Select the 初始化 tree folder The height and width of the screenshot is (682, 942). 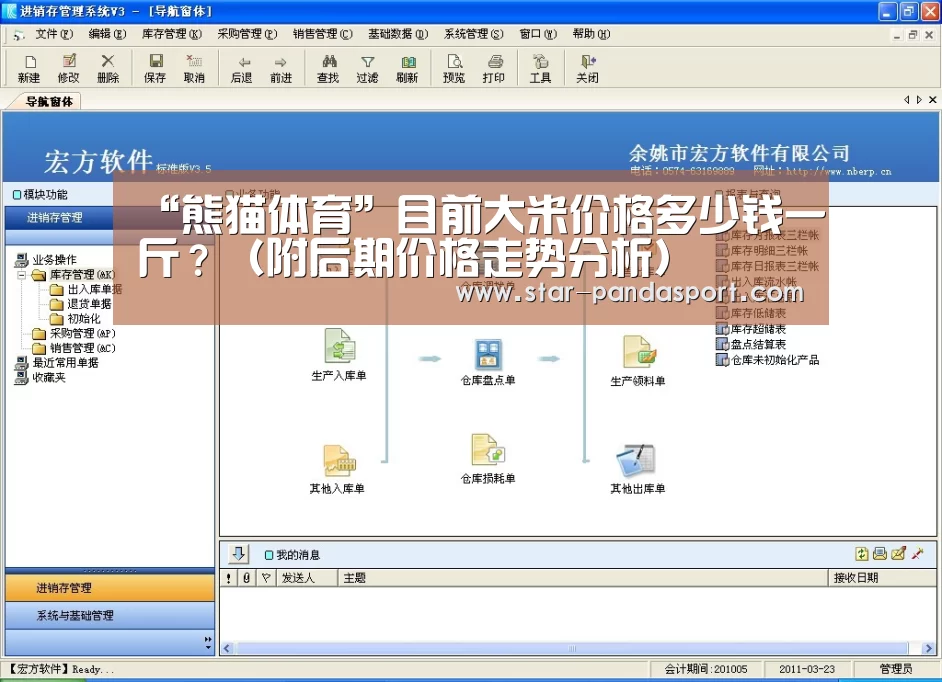75,318
